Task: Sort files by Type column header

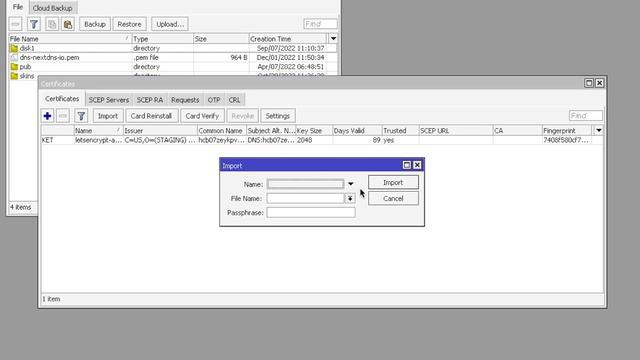Action: (x=162, y=39)
